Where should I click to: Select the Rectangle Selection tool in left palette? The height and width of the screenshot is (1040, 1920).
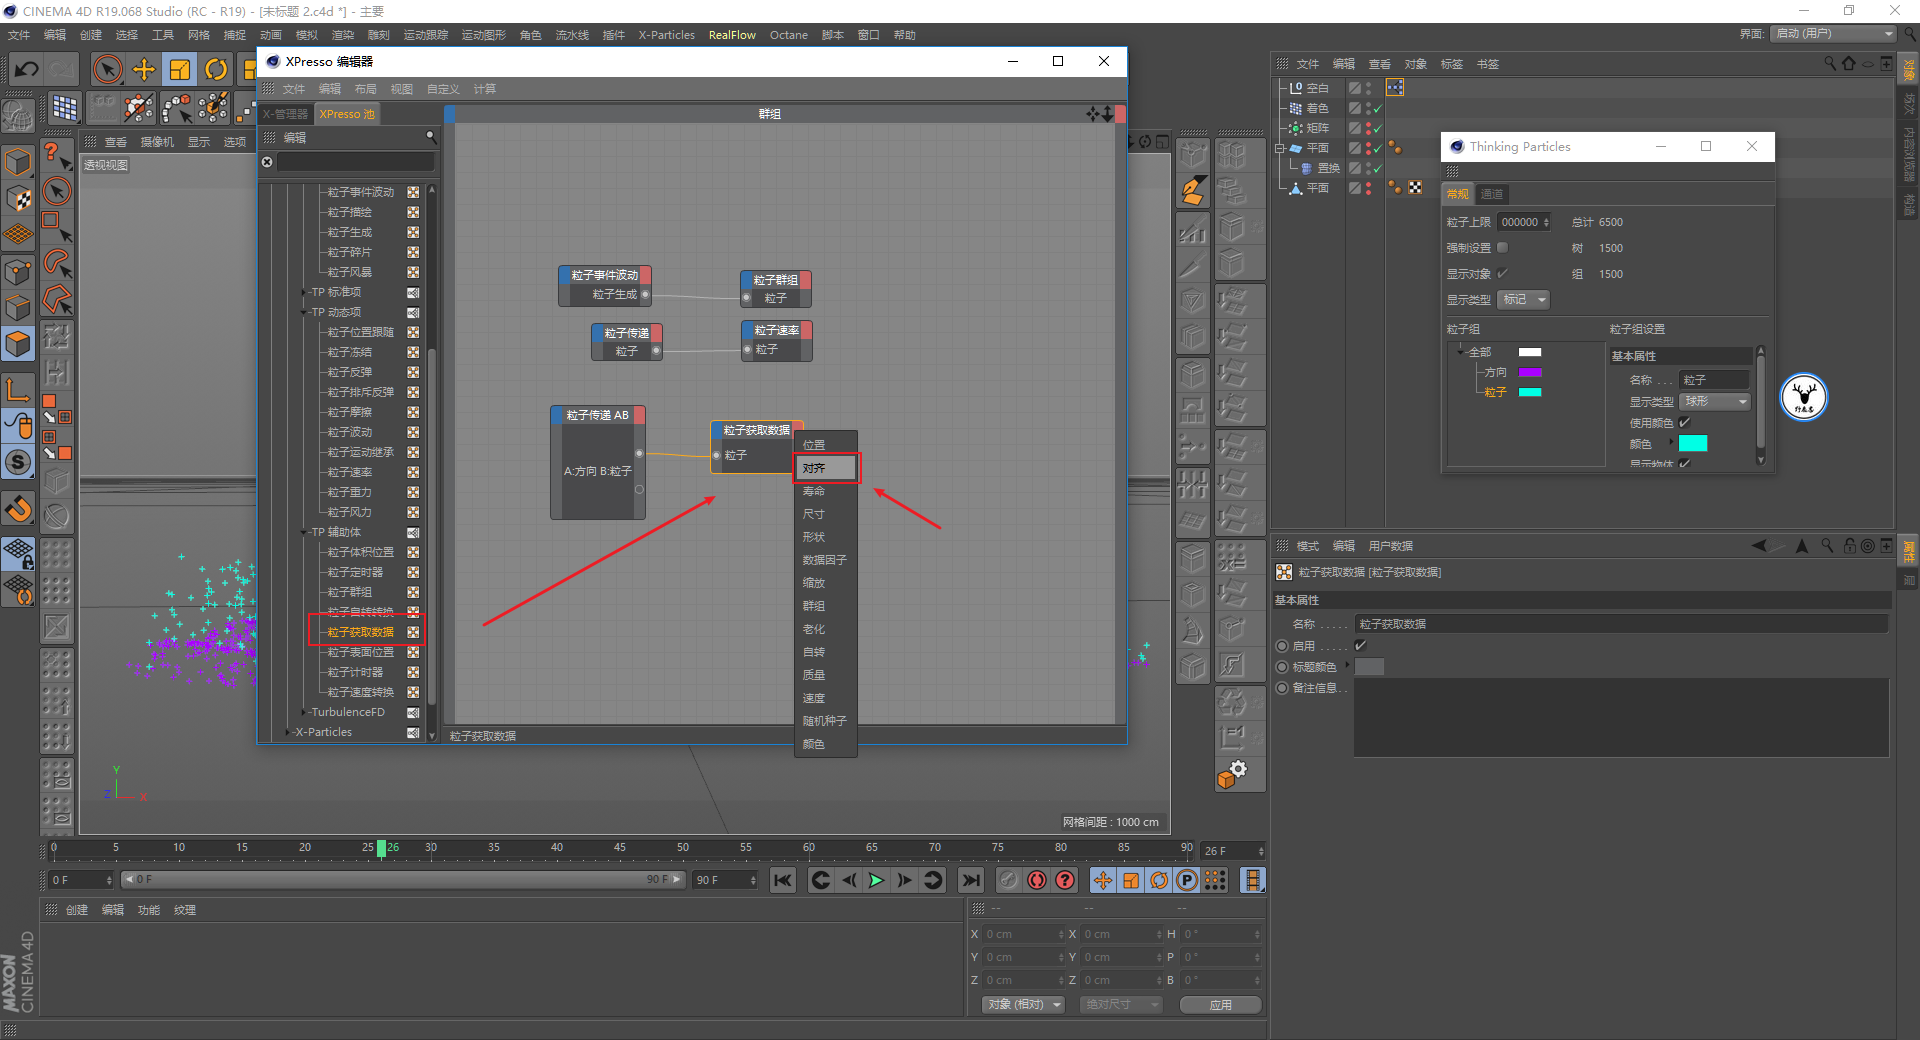pos(57,226)
